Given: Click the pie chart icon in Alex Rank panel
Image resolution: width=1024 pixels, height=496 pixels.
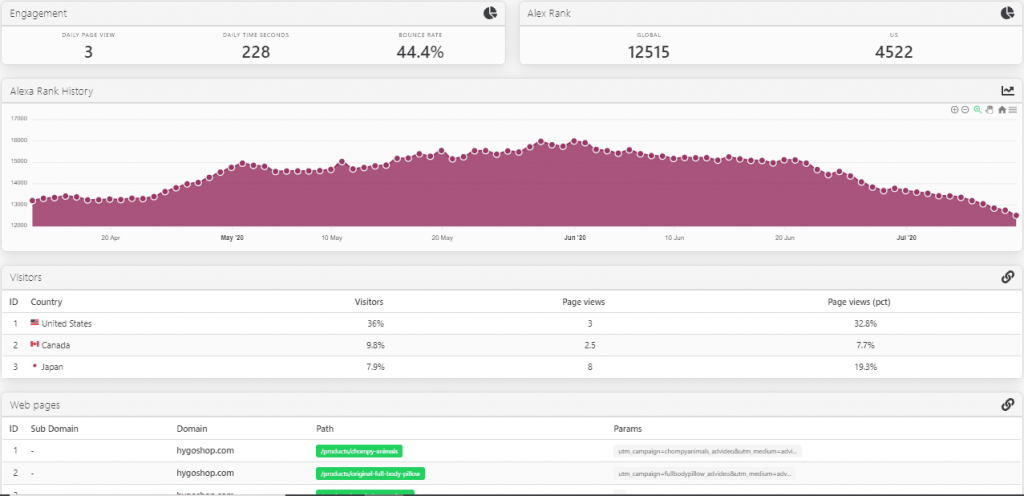Looking at the screenshot, I should 1008,13.
